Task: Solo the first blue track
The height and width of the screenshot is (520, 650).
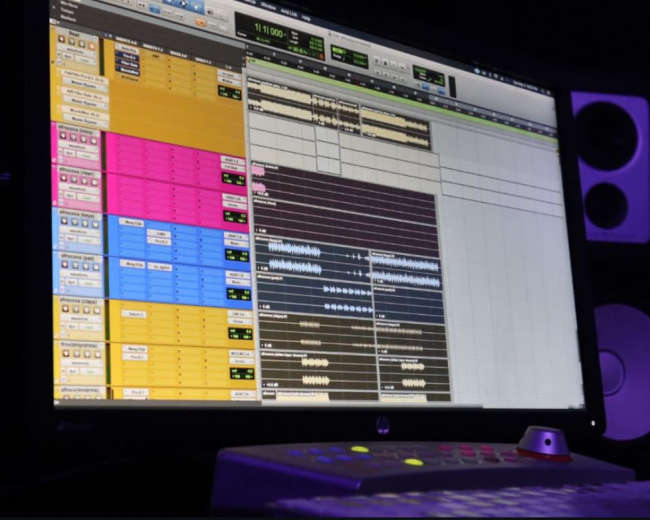Action: pos(85,223)
